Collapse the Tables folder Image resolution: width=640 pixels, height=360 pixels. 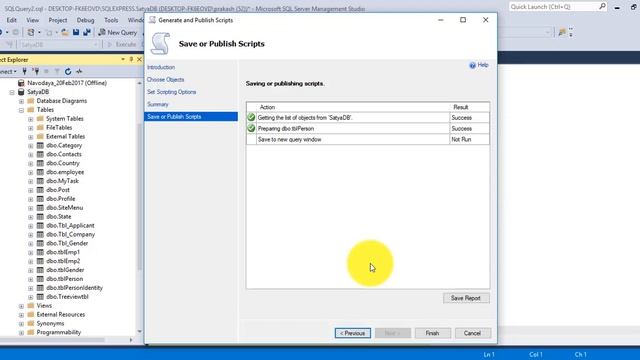click(21, 110)
